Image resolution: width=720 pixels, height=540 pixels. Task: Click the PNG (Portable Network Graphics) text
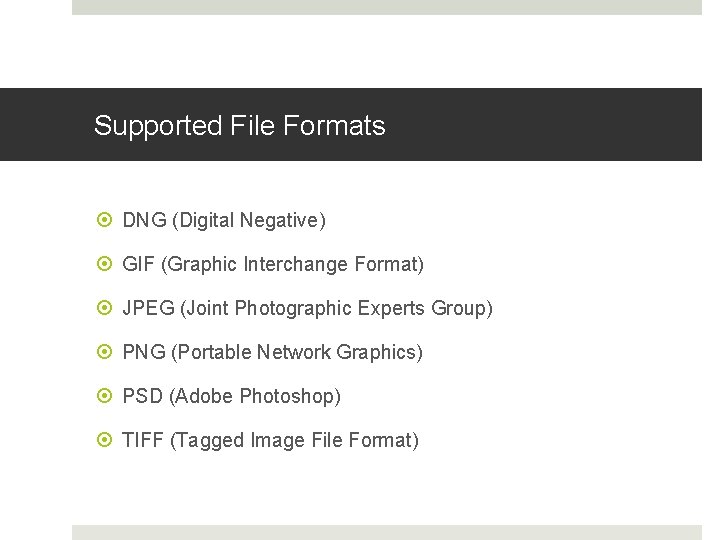[x=272, y=353]
